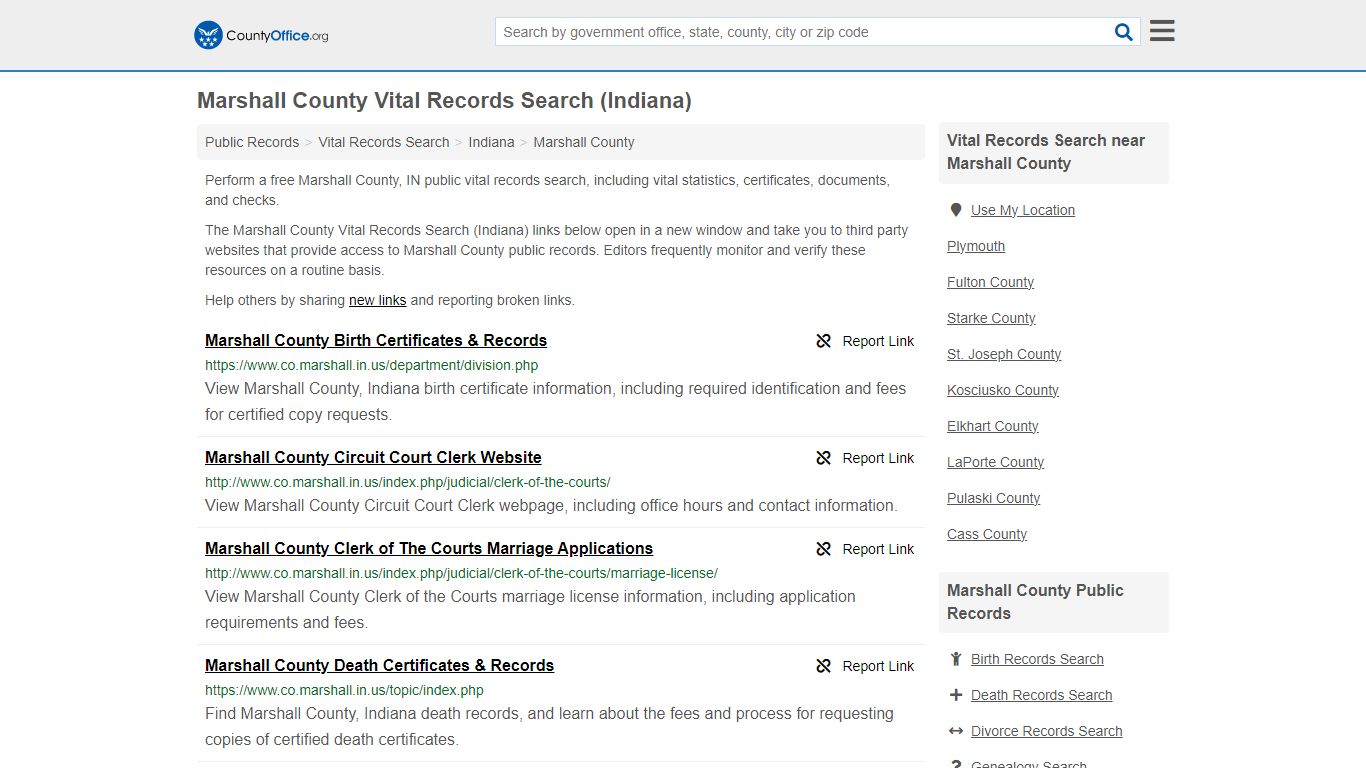Click the search magnifier icon
Screen dimensions: 1366x768
[1124, 32]
